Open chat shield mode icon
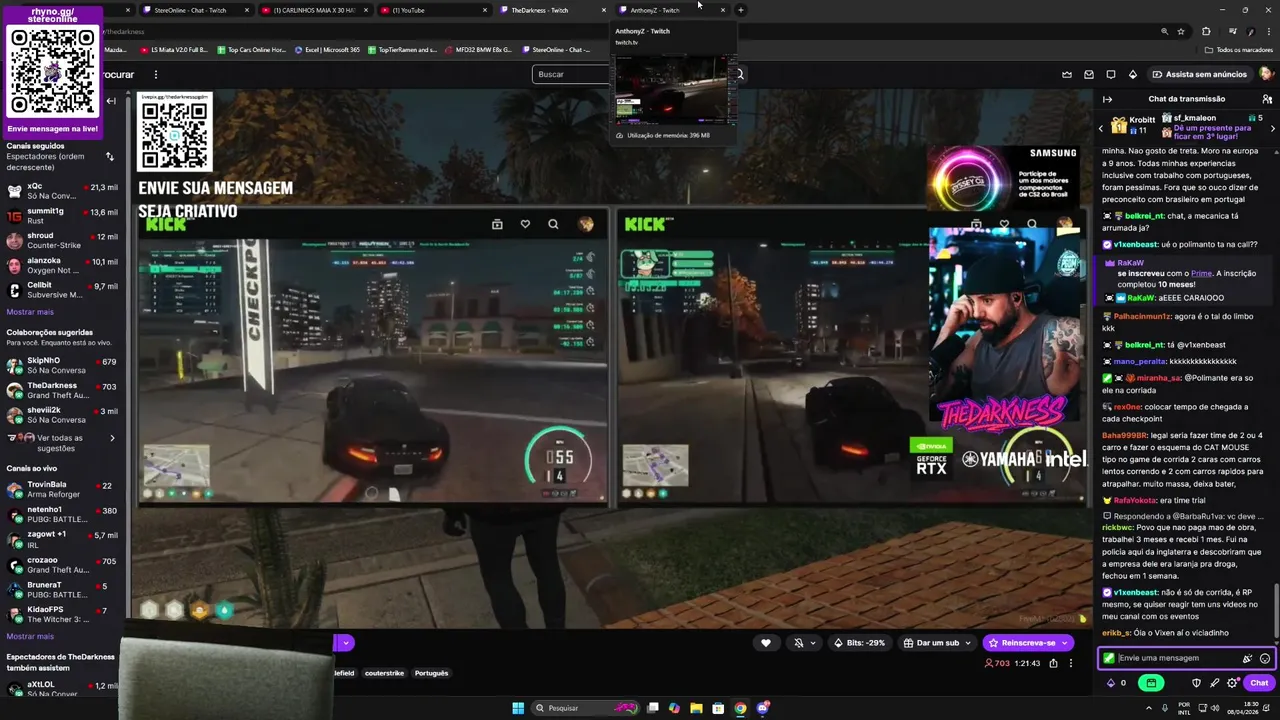Image resolution: width=1280 pixels, height=720 pixels. point(1196,683)
